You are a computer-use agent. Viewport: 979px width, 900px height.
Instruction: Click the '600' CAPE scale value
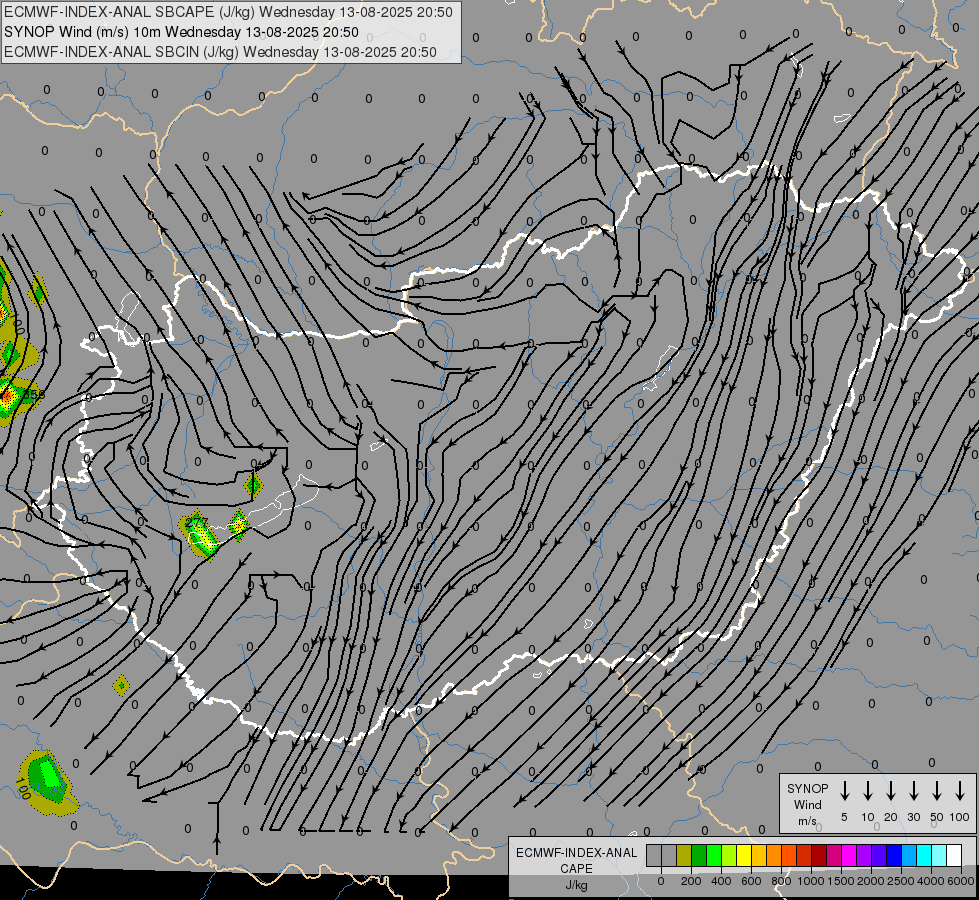point(751,881)
